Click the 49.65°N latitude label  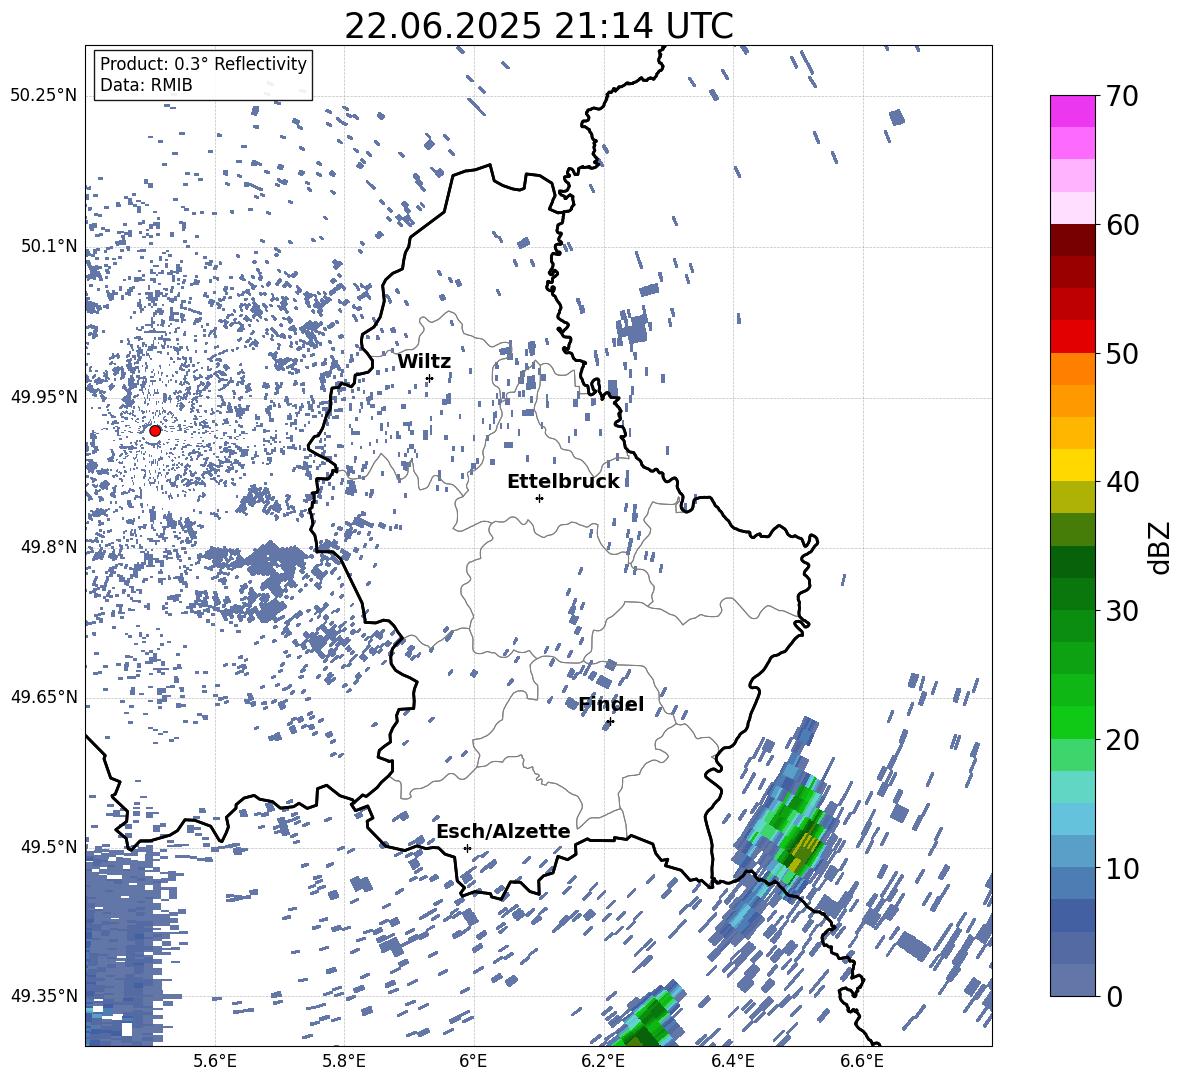tap(44, 696)
